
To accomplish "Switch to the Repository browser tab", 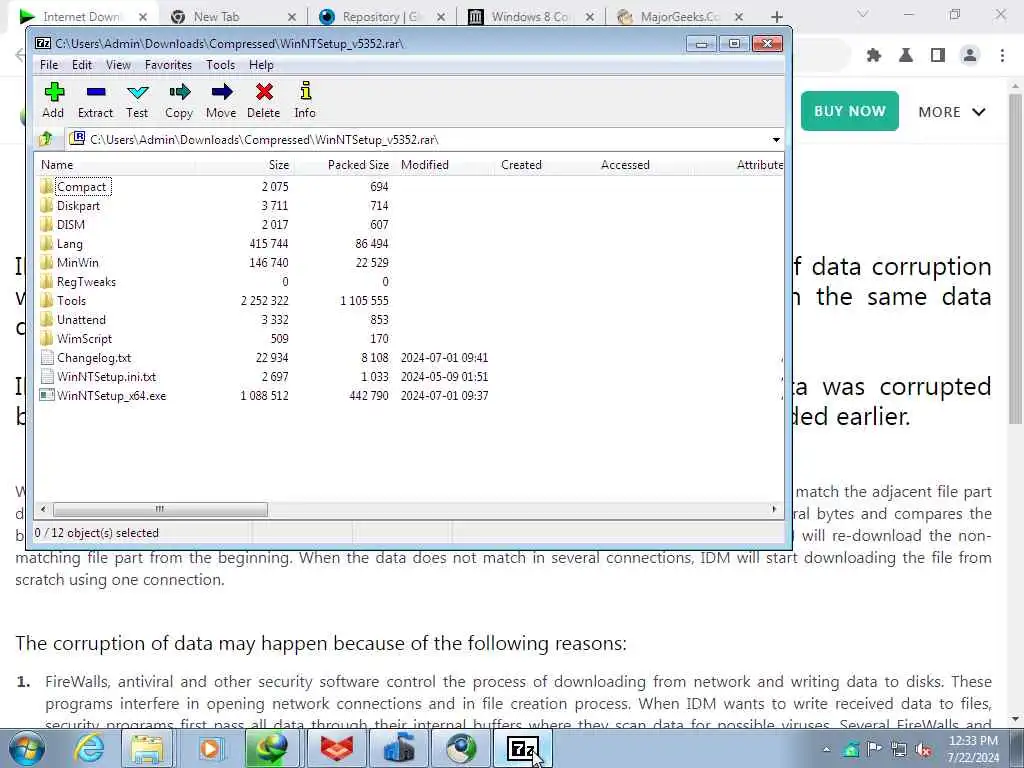I will (380, 16).
